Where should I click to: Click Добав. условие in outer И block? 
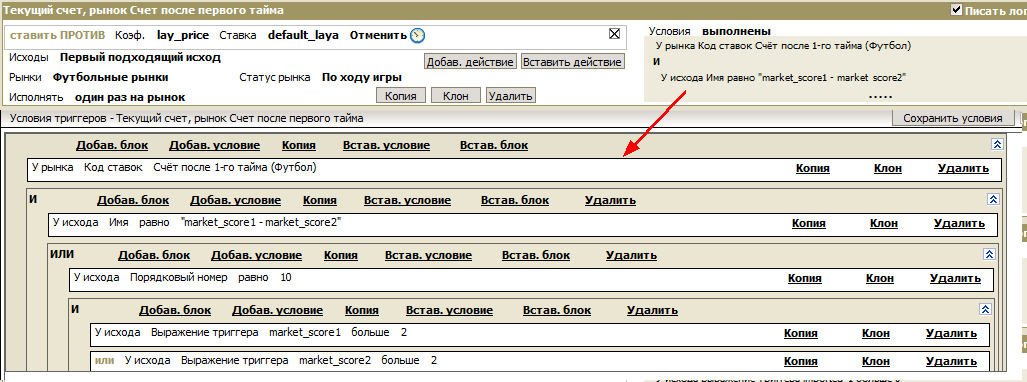(x=235, y=201)
